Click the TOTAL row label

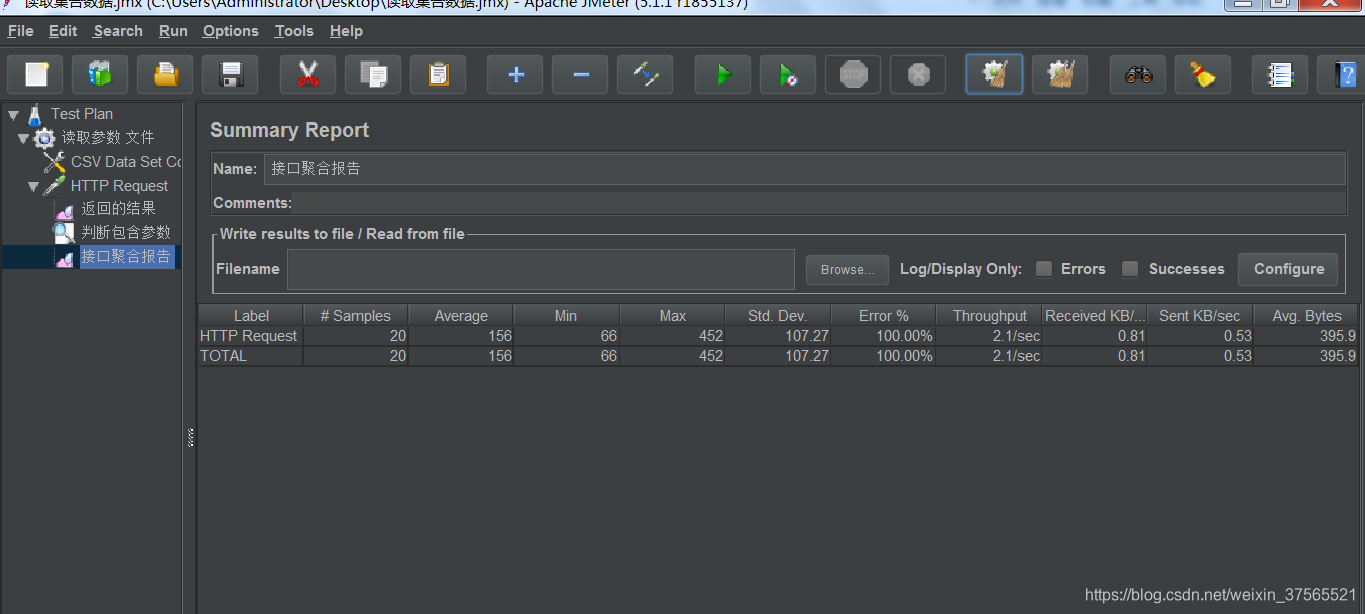223,356
